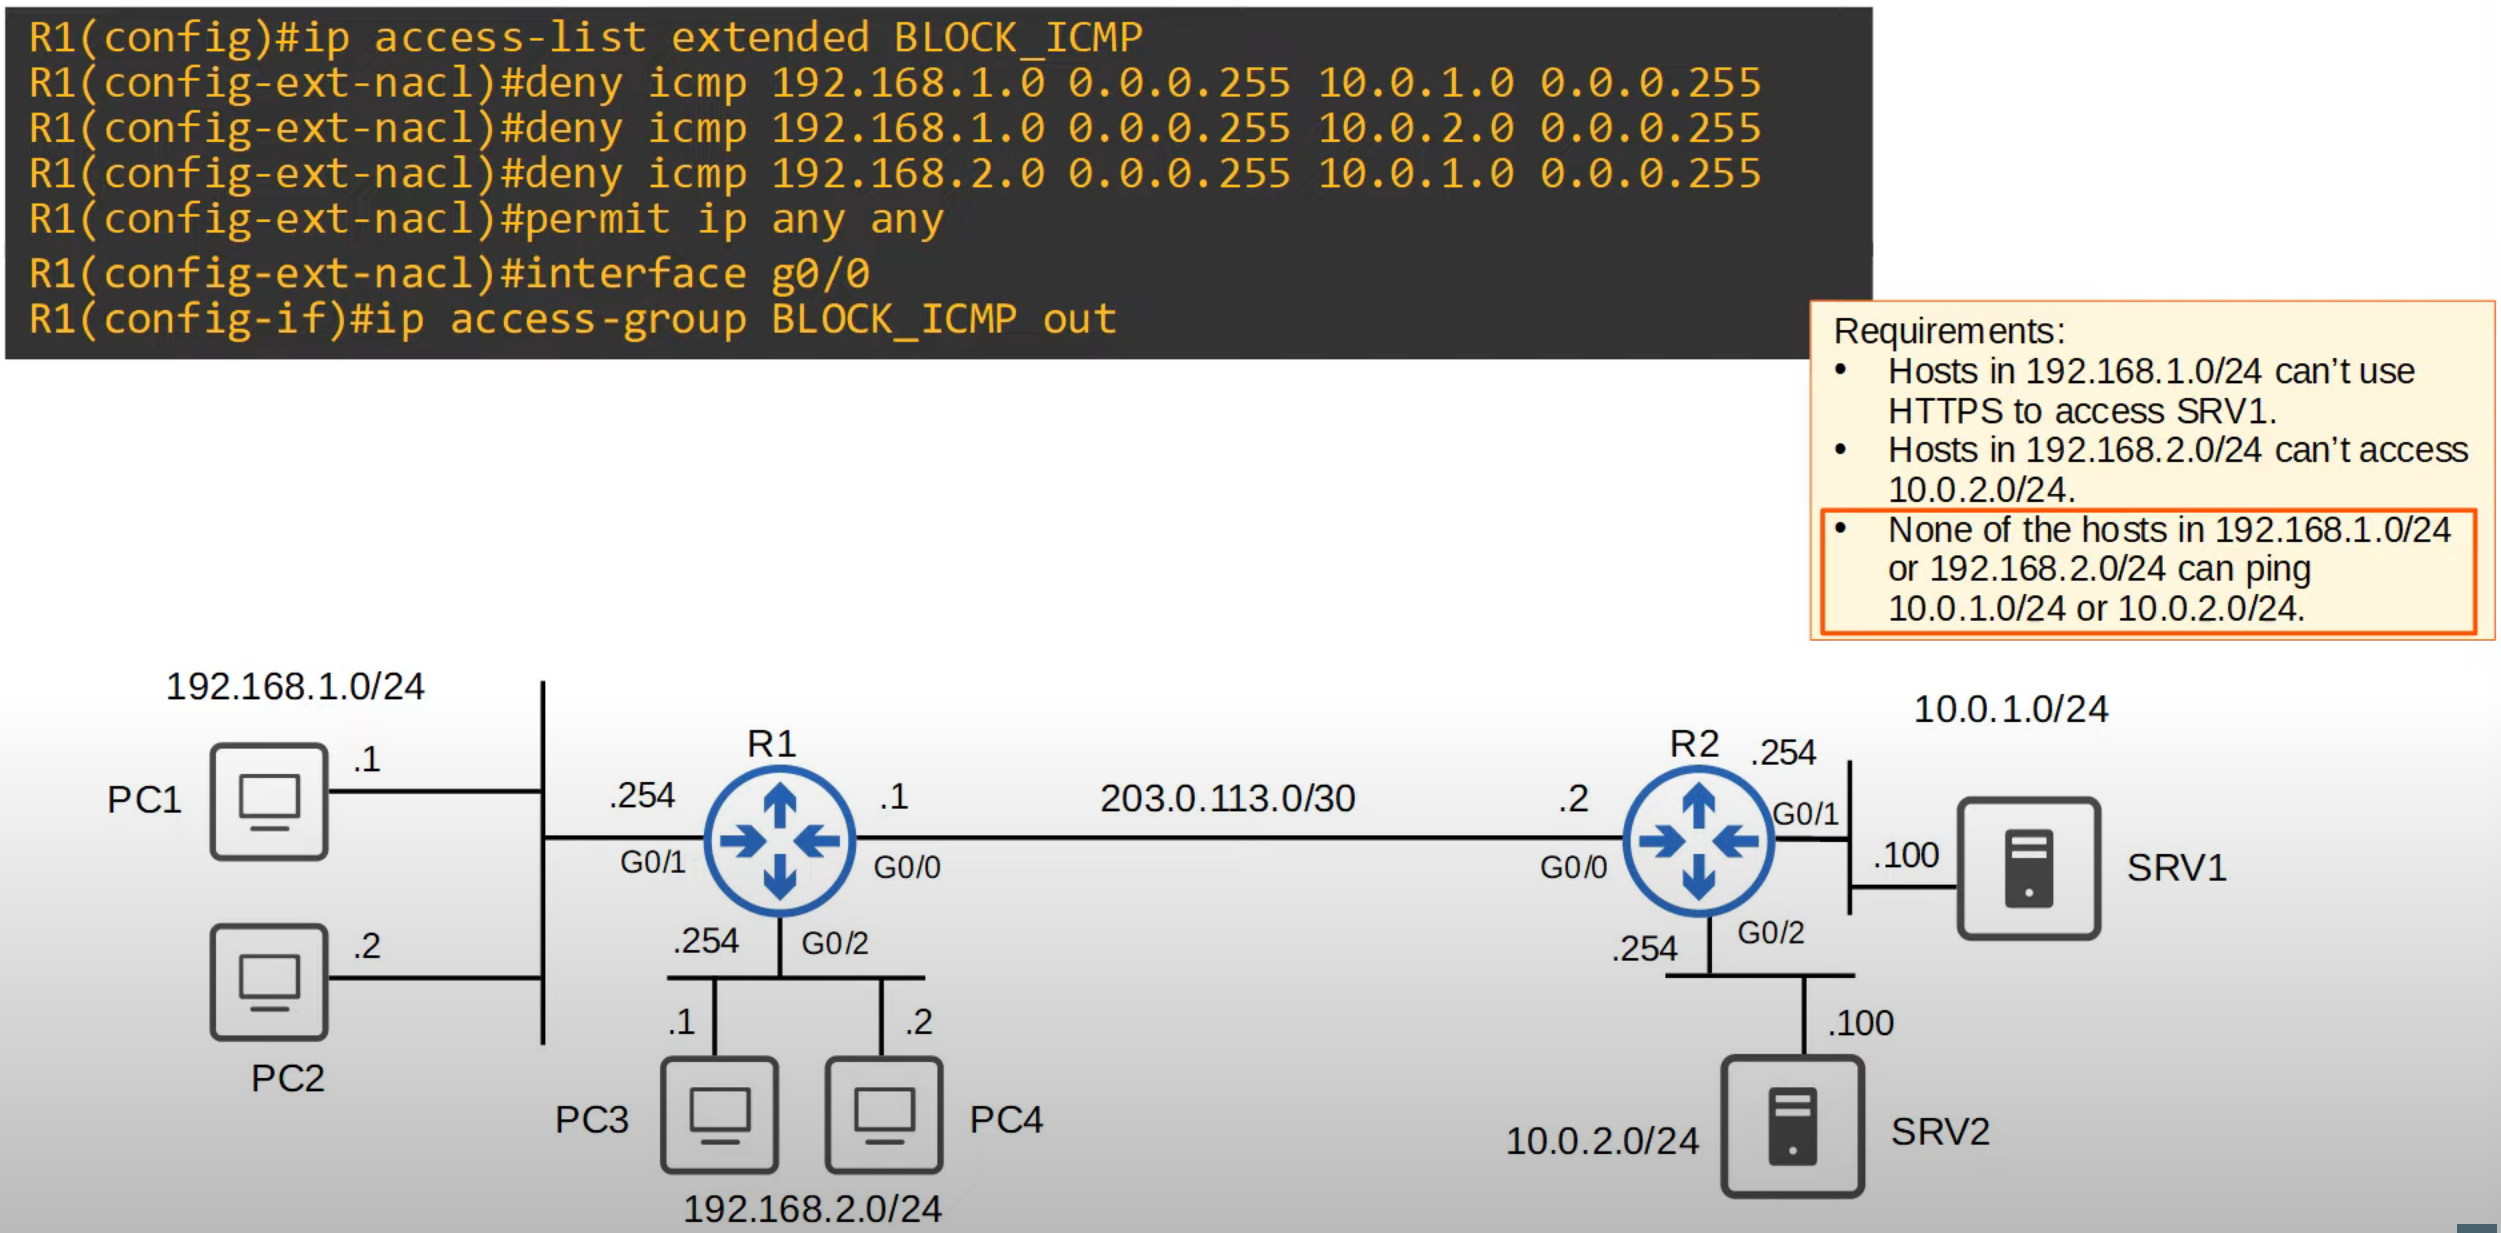Click the 192.168.1.0/24 network label
Viewport: 2501px width, 1233px height.
295,687
